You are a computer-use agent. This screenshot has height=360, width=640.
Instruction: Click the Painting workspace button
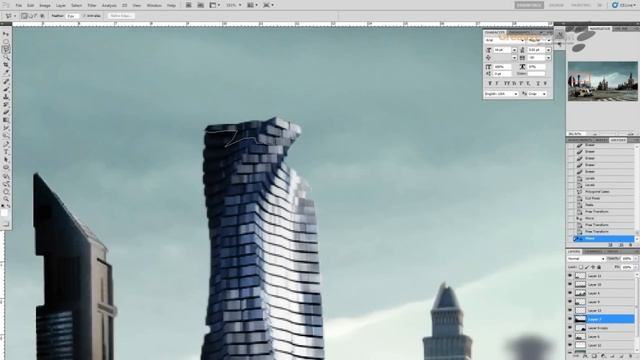point(580,5)
